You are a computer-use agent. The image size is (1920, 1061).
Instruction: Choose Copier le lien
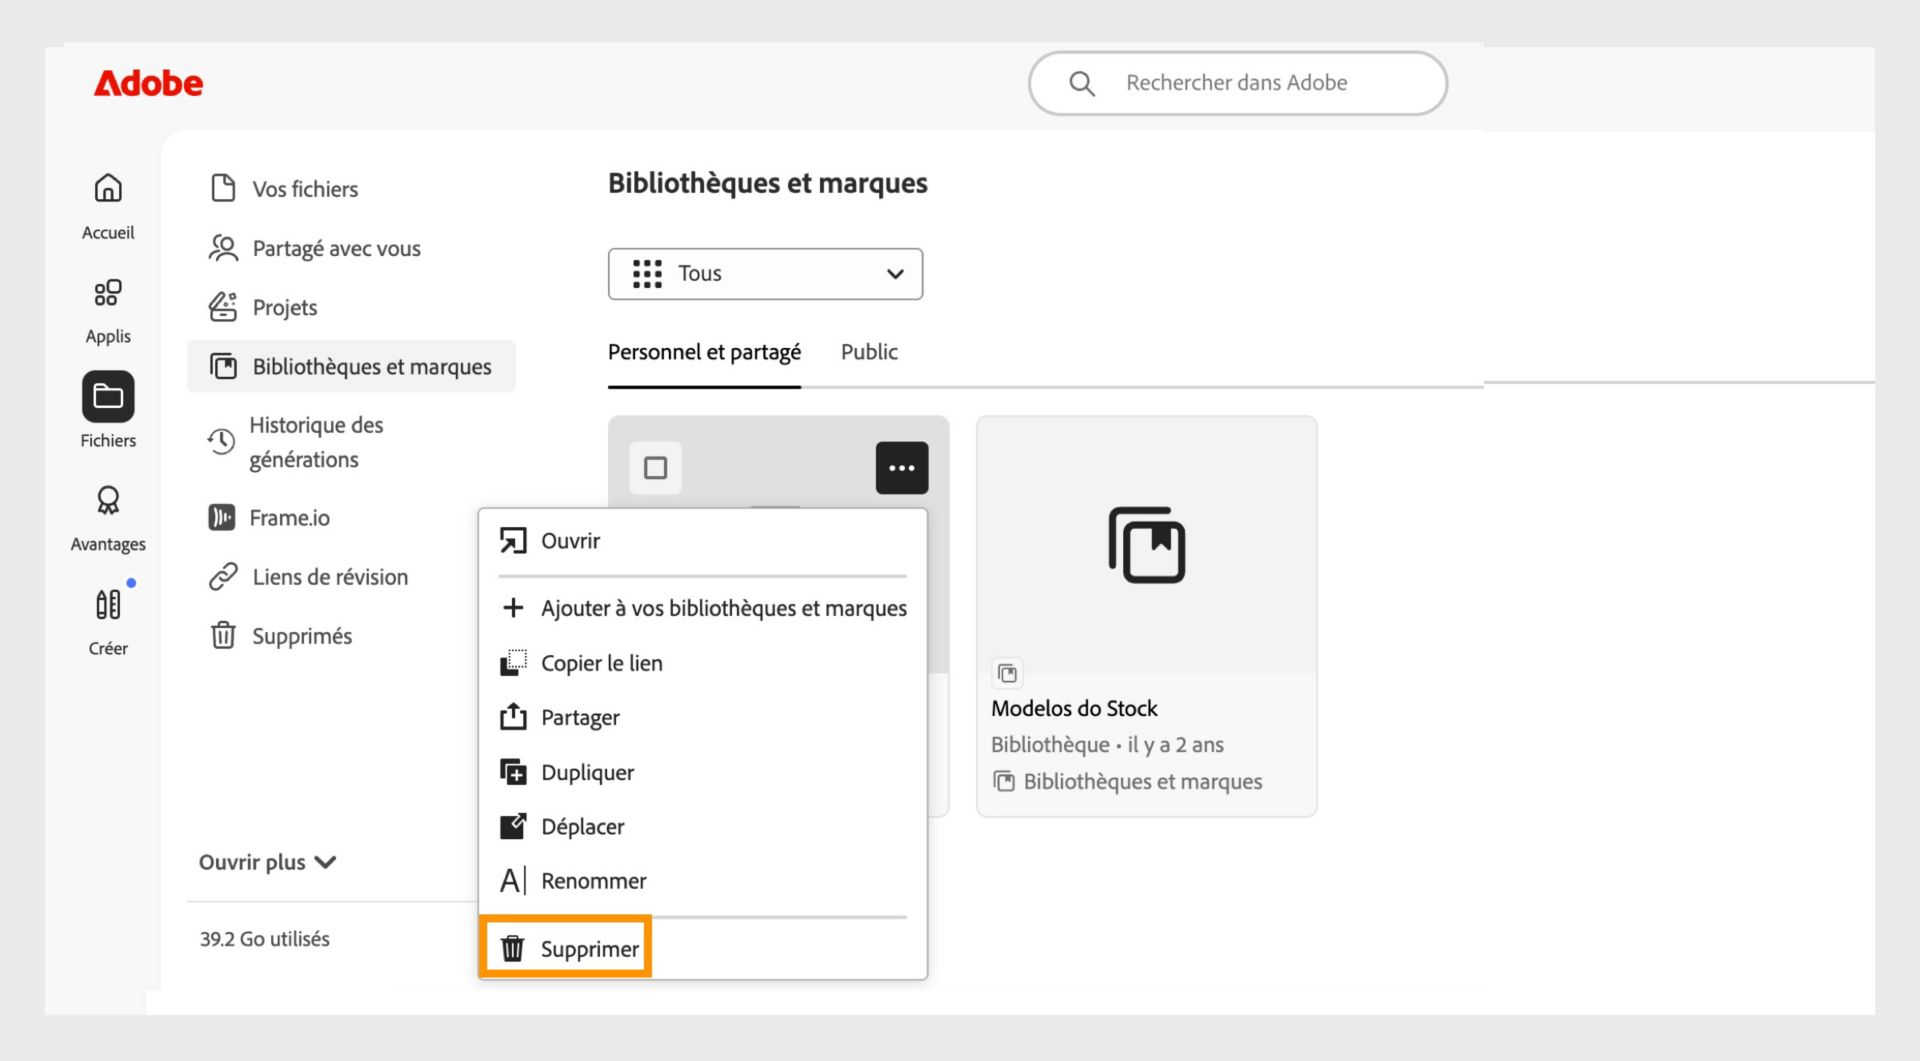click(702, 663)
